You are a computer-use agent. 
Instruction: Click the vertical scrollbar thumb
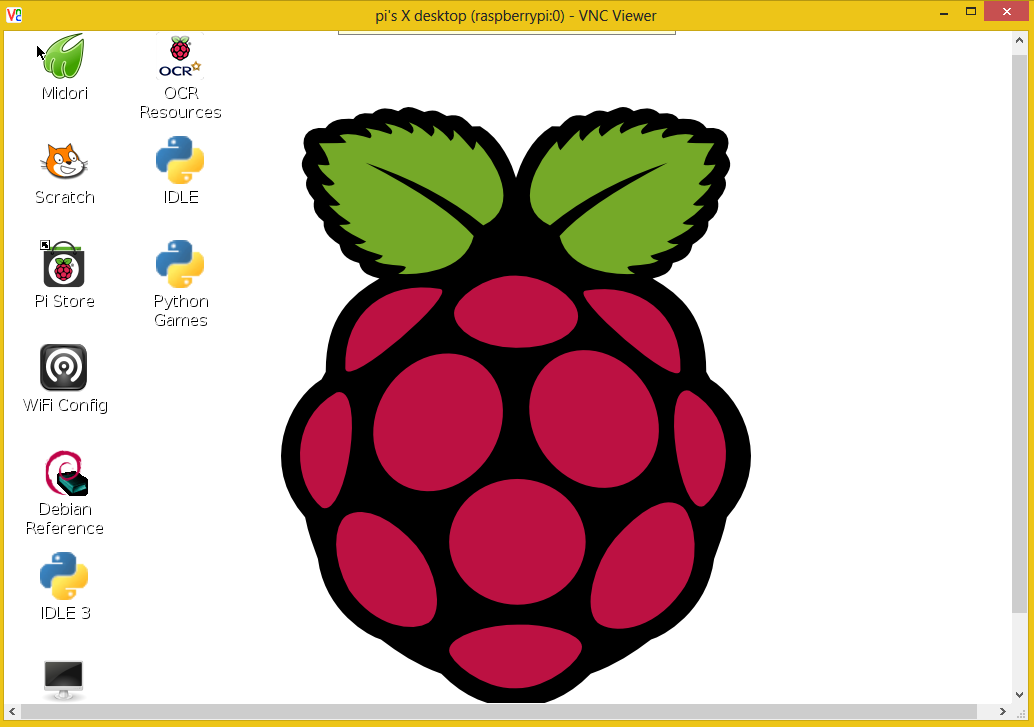pos(1019,333)
